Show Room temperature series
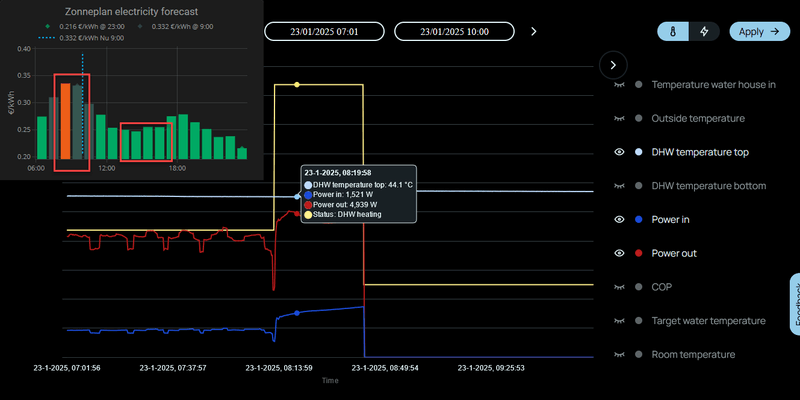Image resolution: width=800 pixels, height=400 pixels. 619,355
